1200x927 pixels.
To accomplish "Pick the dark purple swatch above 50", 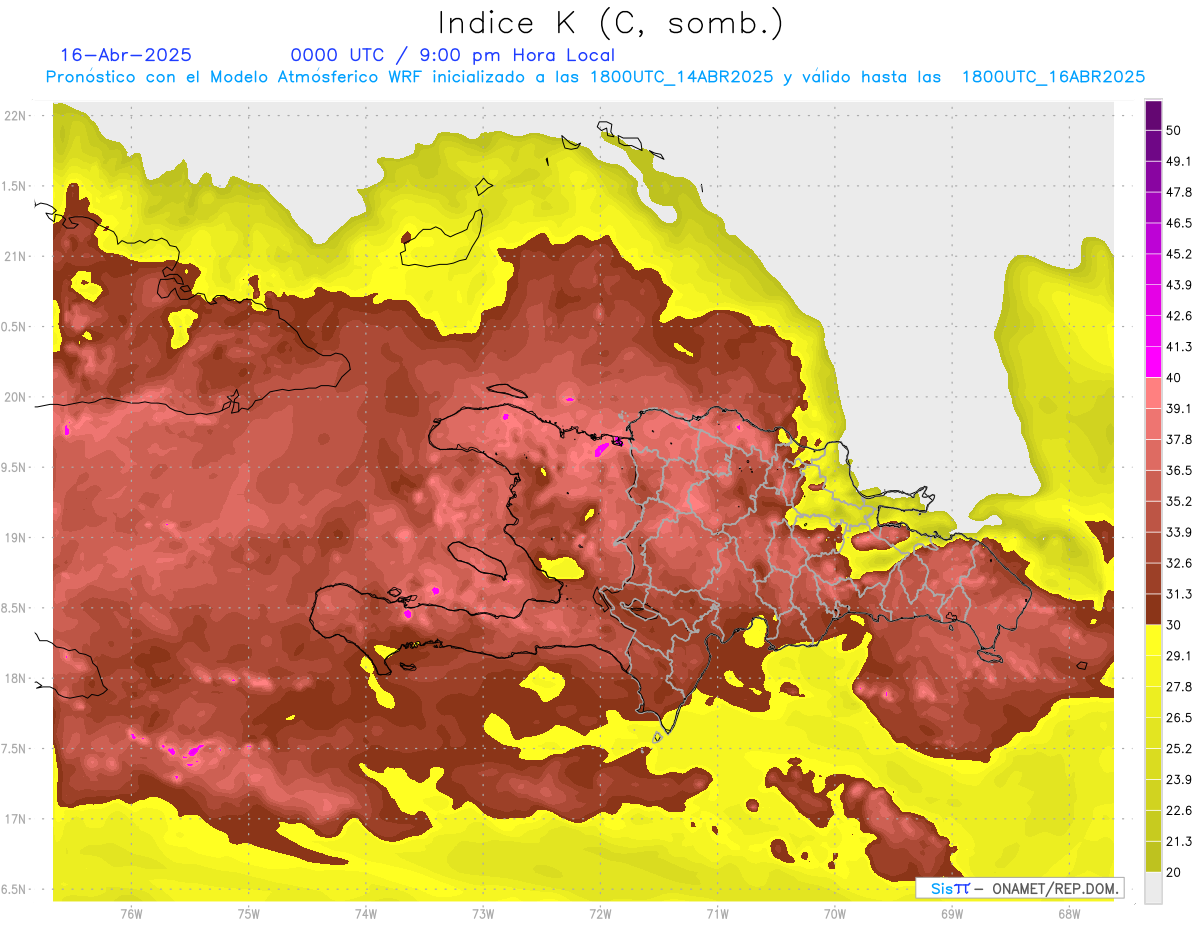I will (x=1153, y=116).
